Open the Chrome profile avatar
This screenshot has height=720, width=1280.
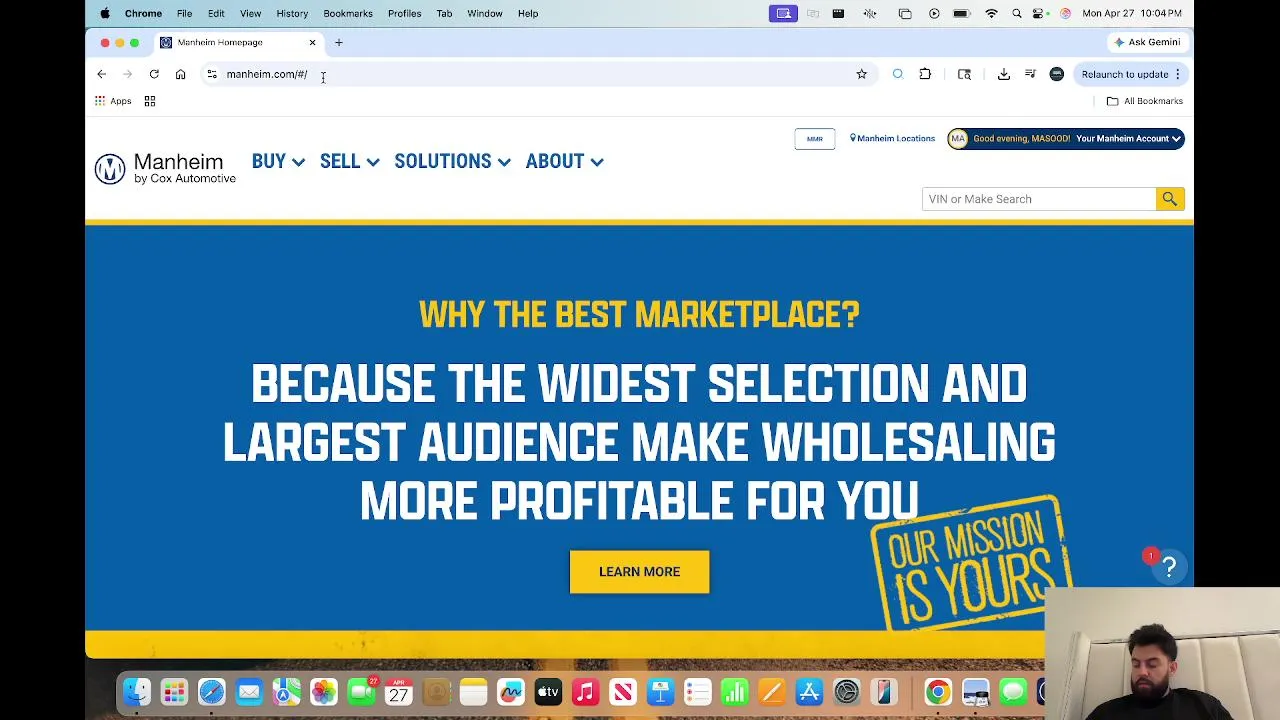pos(1057,74)
